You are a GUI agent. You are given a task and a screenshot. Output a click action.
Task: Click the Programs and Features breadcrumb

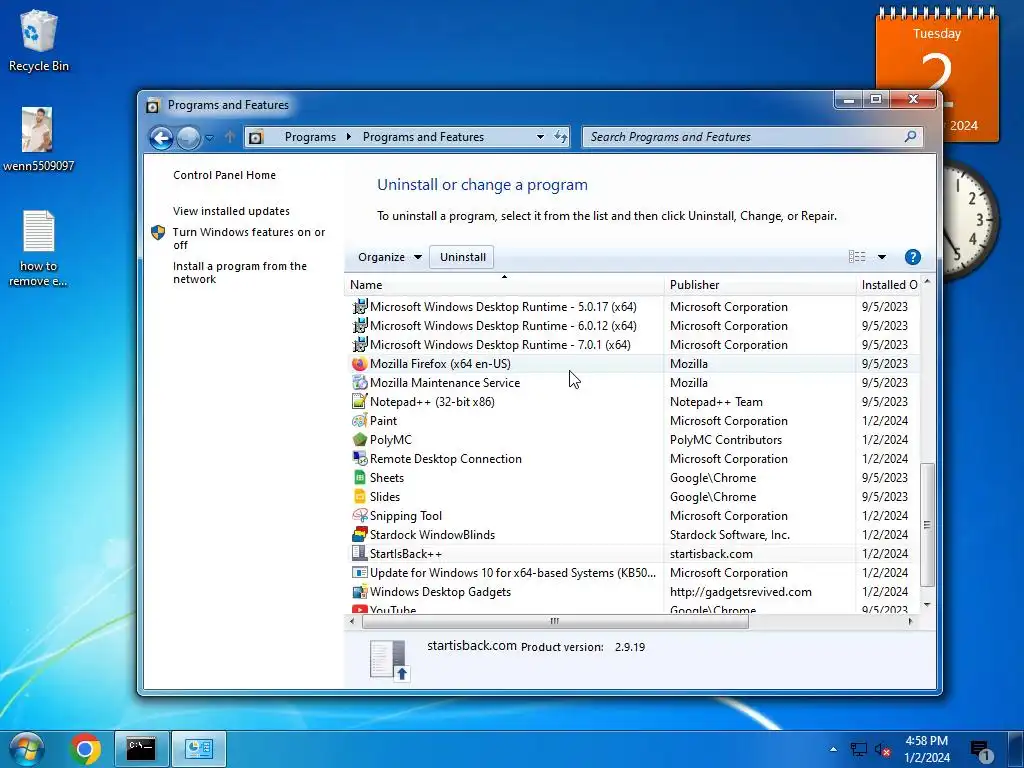tap(423, 136)
